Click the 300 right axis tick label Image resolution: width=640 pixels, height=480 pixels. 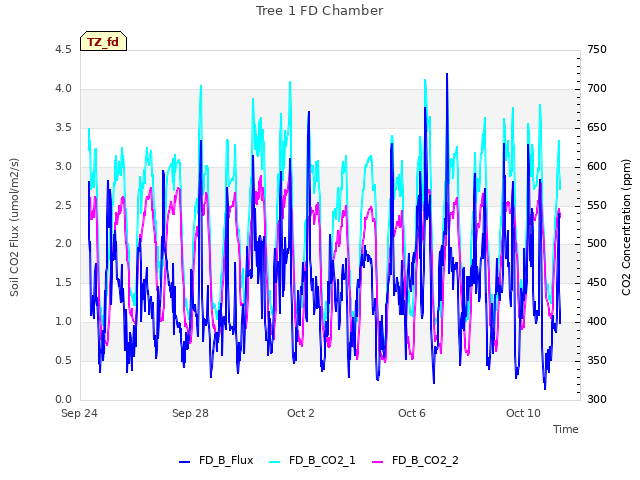pos(597,399)
